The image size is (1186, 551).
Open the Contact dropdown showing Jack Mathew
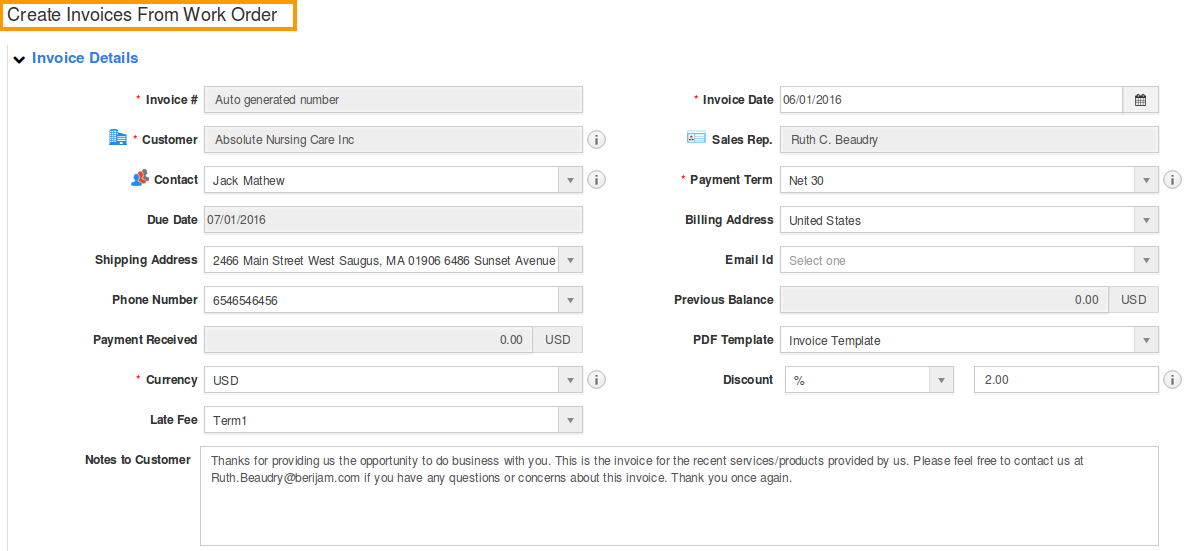(x=393, y=180)
